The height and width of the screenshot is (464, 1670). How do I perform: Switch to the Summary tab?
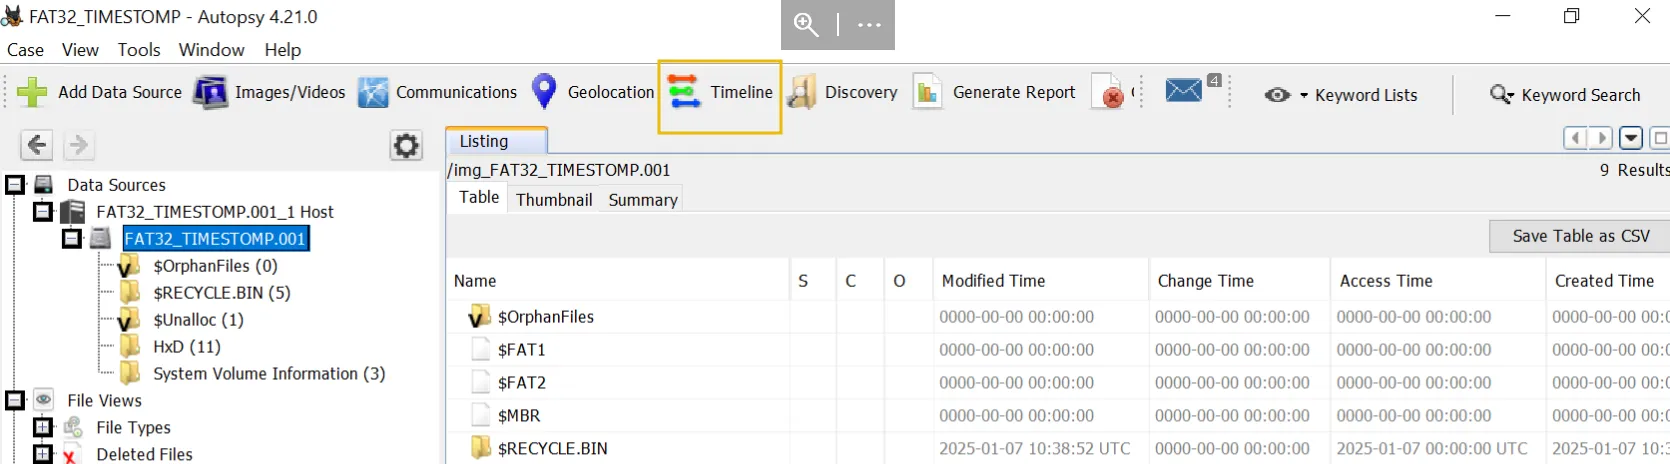(643, 200)
